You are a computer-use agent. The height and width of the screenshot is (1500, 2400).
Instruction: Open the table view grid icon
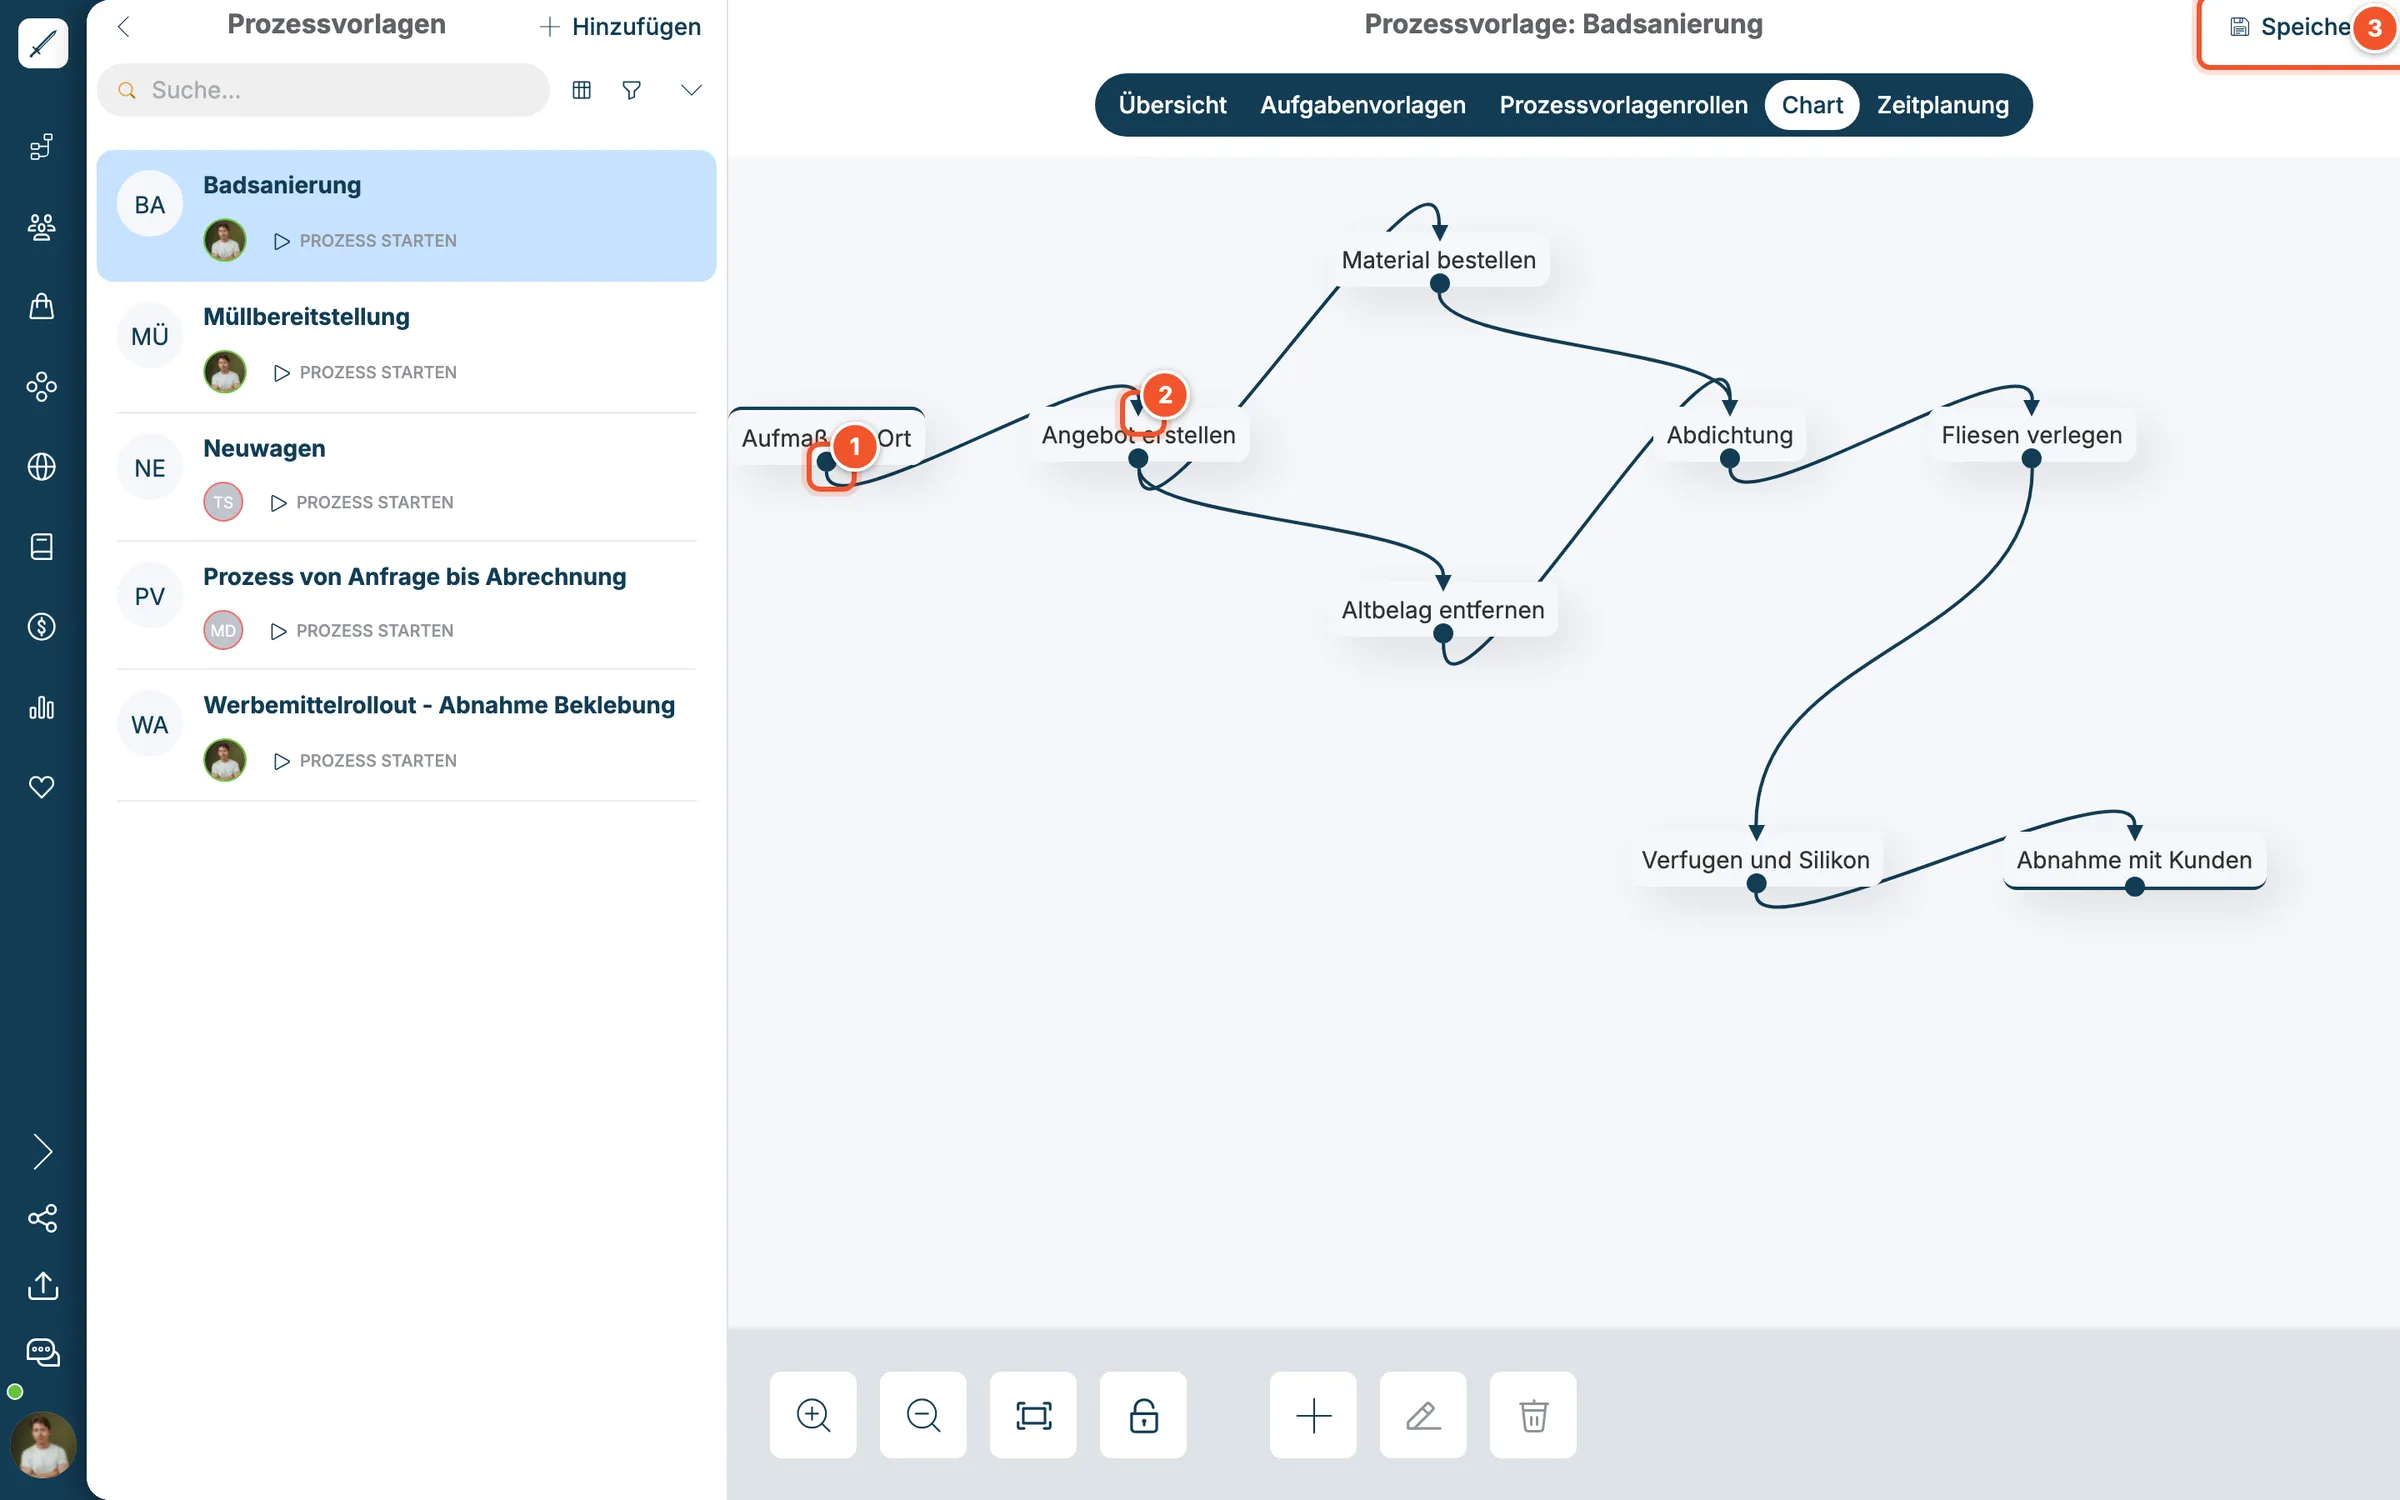[x=581, y=90]
